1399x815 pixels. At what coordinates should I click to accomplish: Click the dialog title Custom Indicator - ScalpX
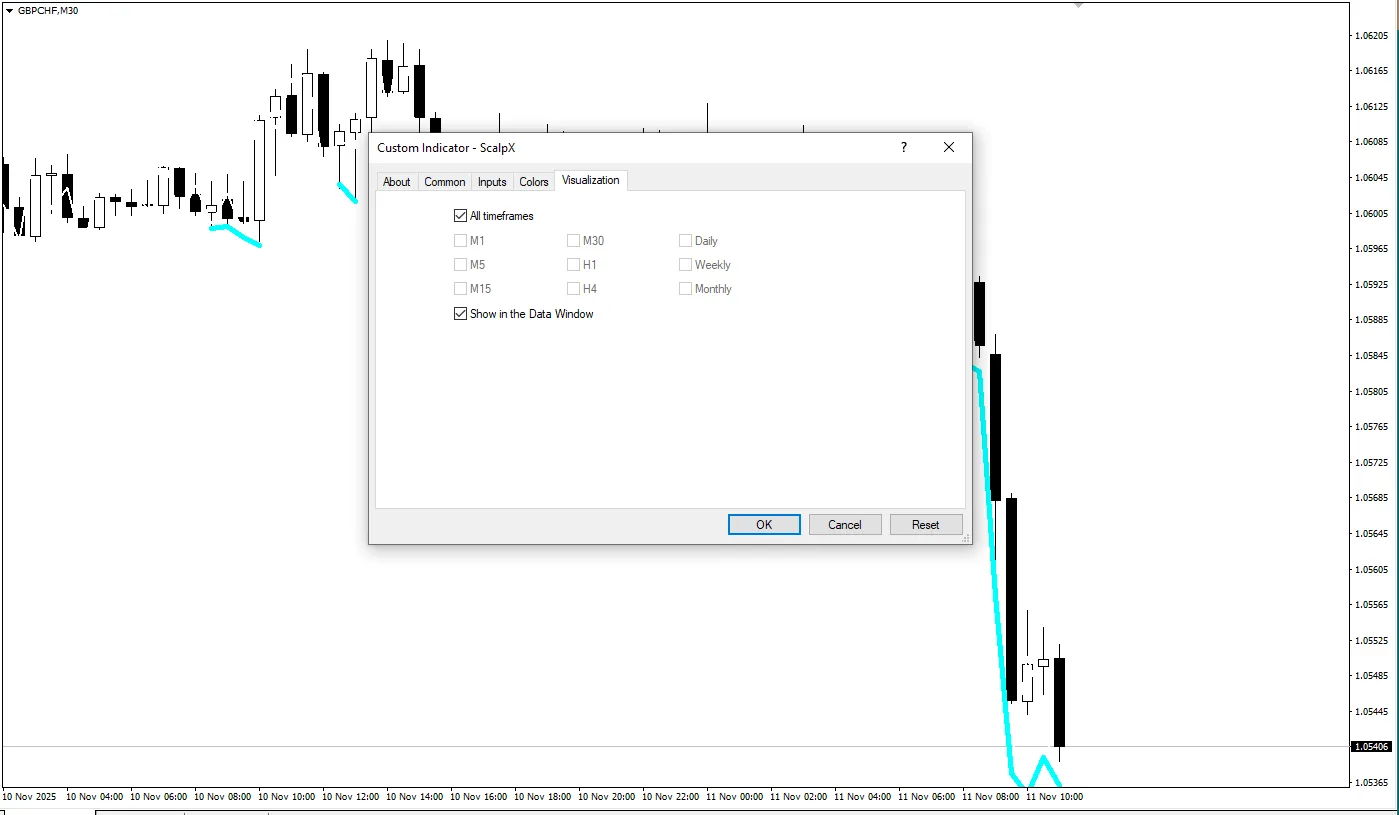coord(446,148)
